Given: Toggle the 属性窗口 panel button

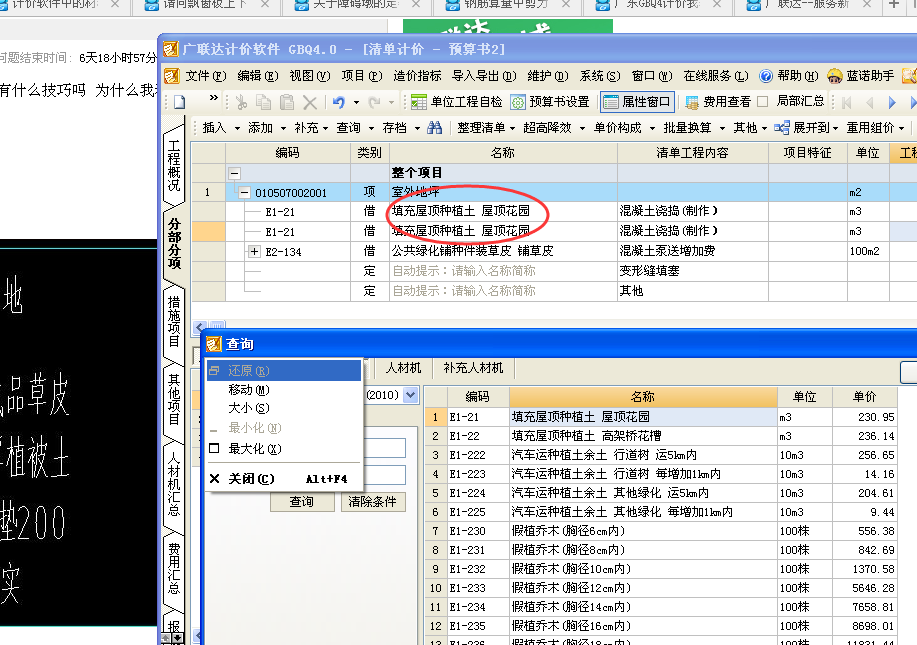Looking at the screenshot, I should [637, 102].
